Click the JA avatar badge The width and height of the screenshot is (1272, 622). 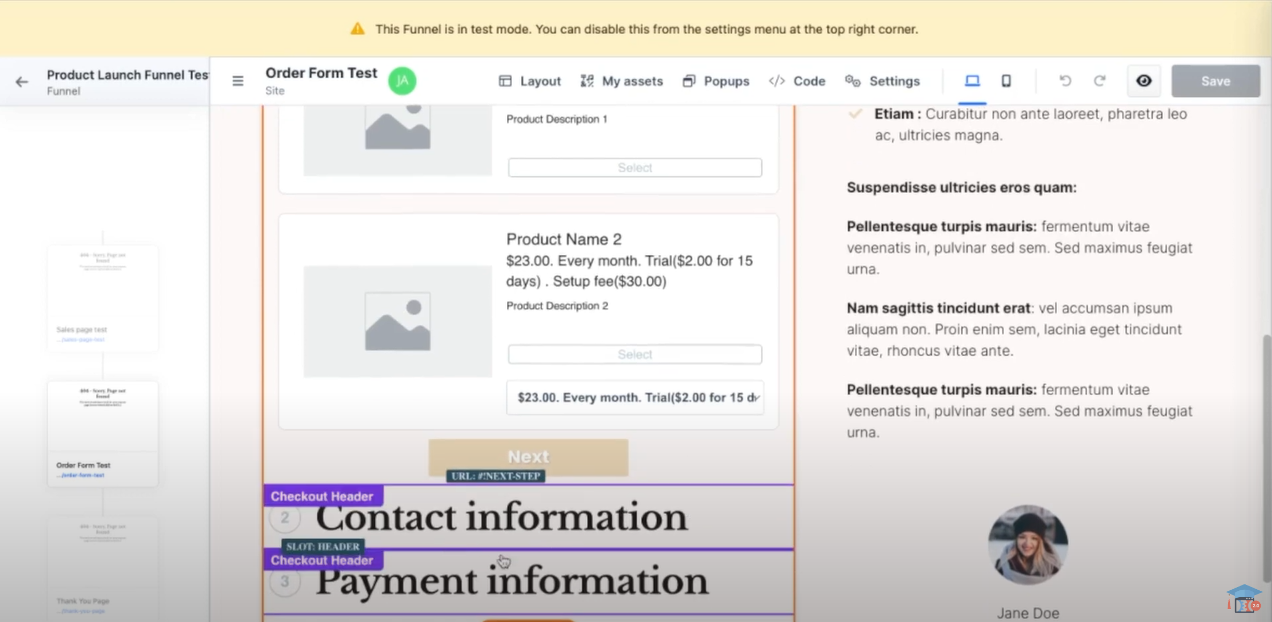pyautogui.click(x=402, y=81)
